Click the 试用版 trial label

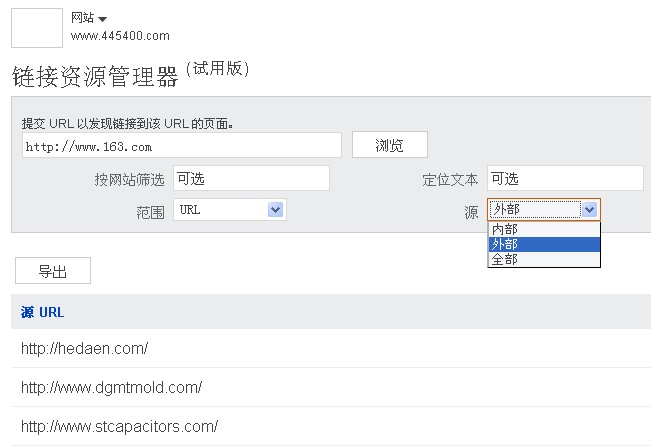[217, 69]
